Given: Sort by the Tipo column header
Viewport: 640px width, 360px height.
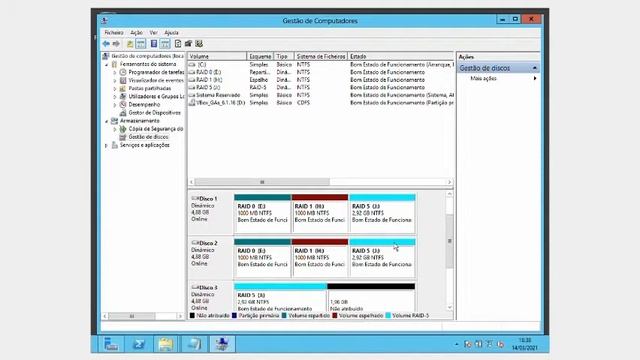Looking at the screenshot, I should pos(284,56).
